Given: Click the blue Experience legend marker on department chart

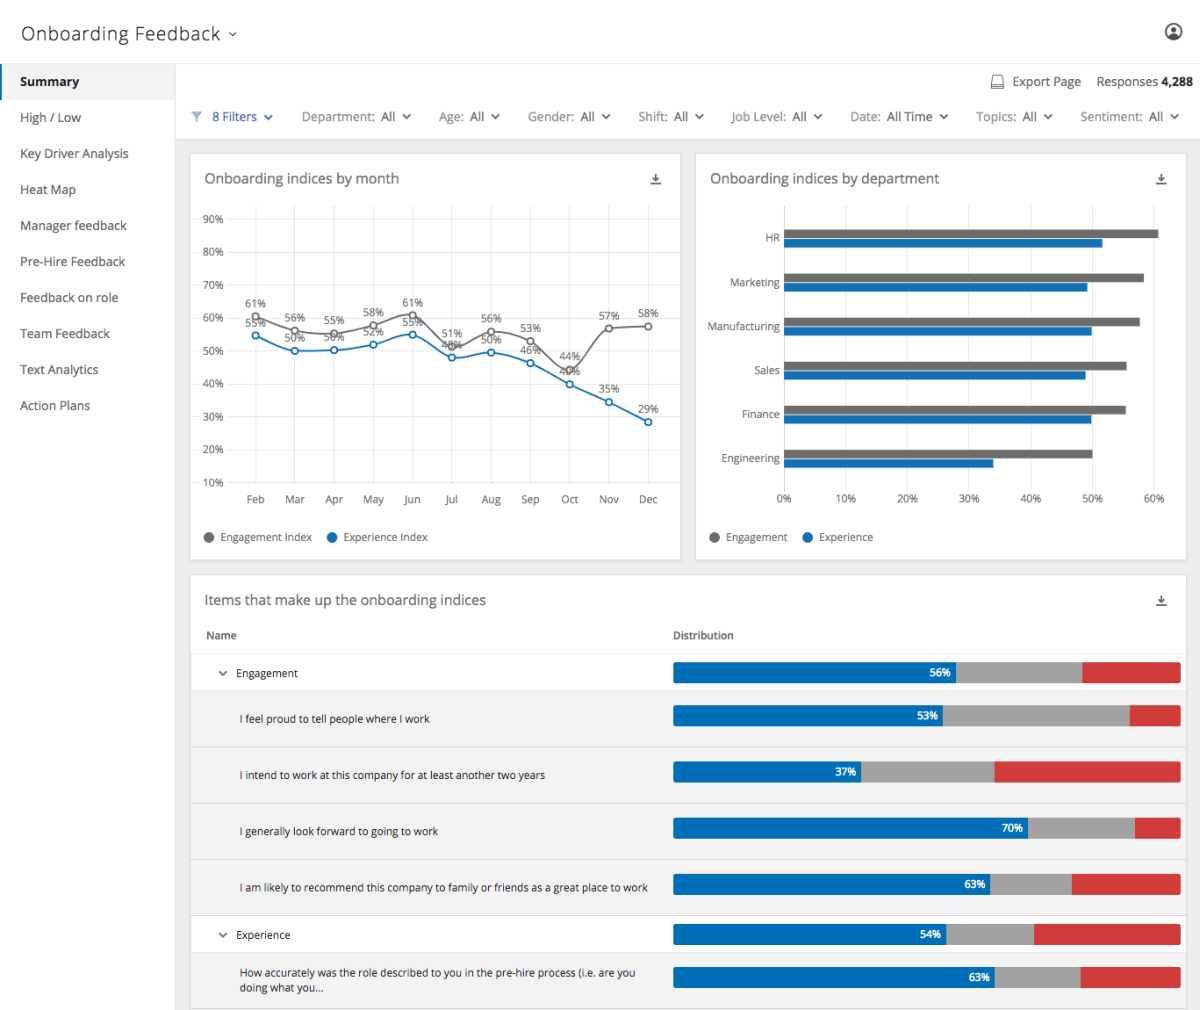Looking at the screenshot, I should pyautogui.click(x=806, y=537).
